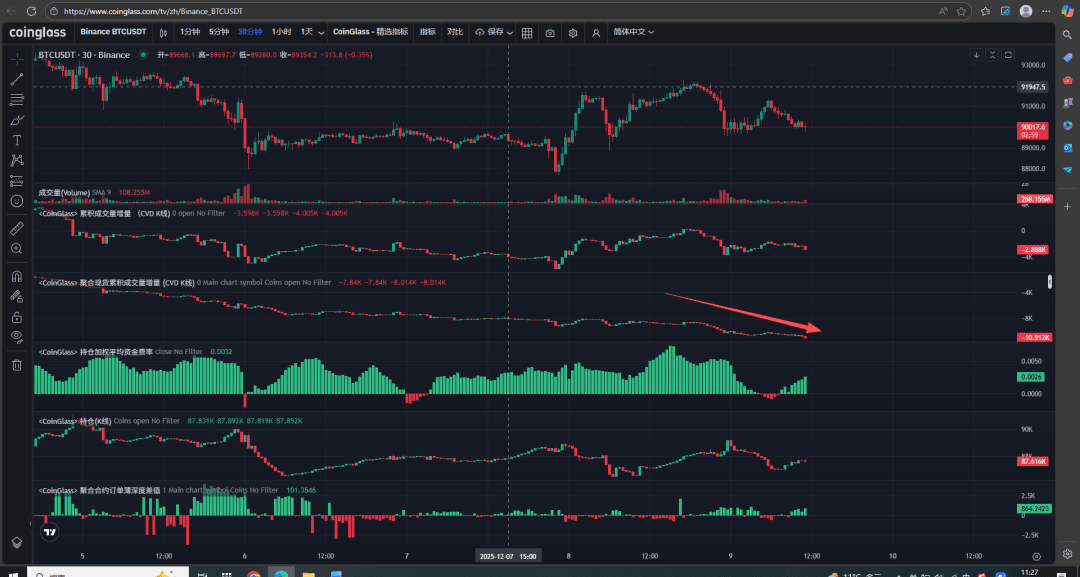Screen dimensions: 1080x577
Task: Open the read aloud icon
Action: [x=943, y=11]
